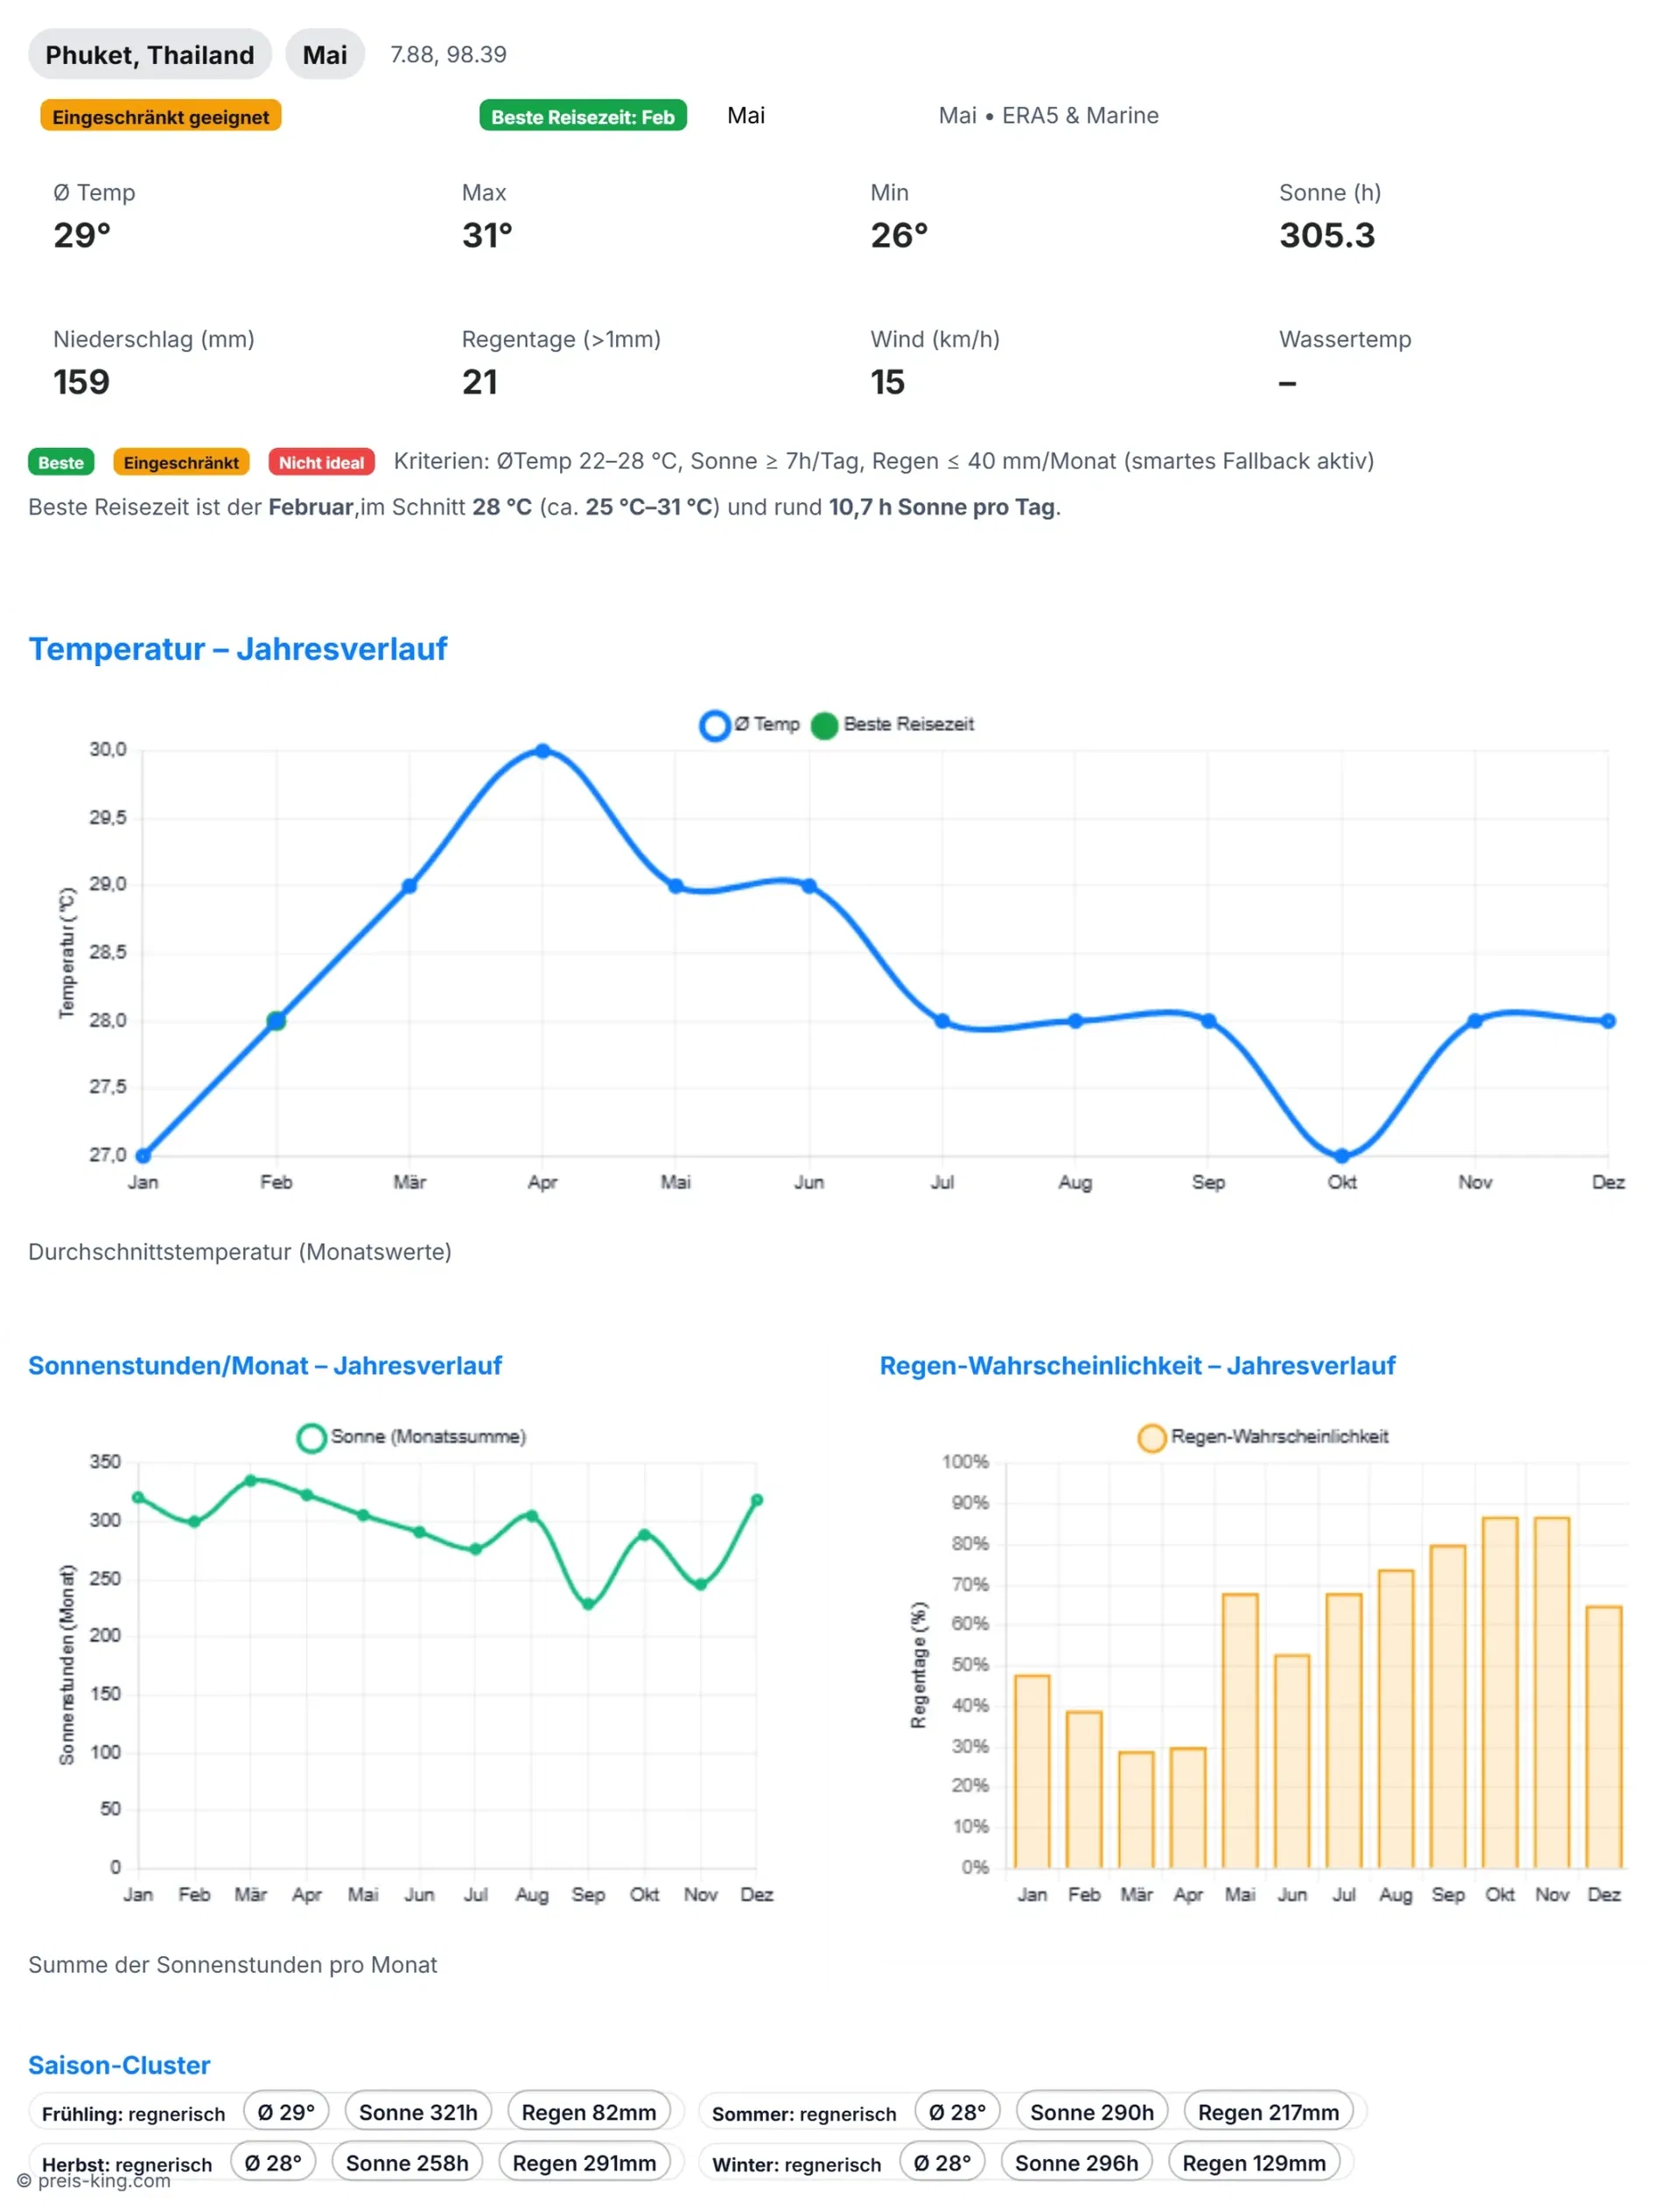Toggle Regen-Wahrscheinlichkeit legend marker

tap(1151, 1437)
